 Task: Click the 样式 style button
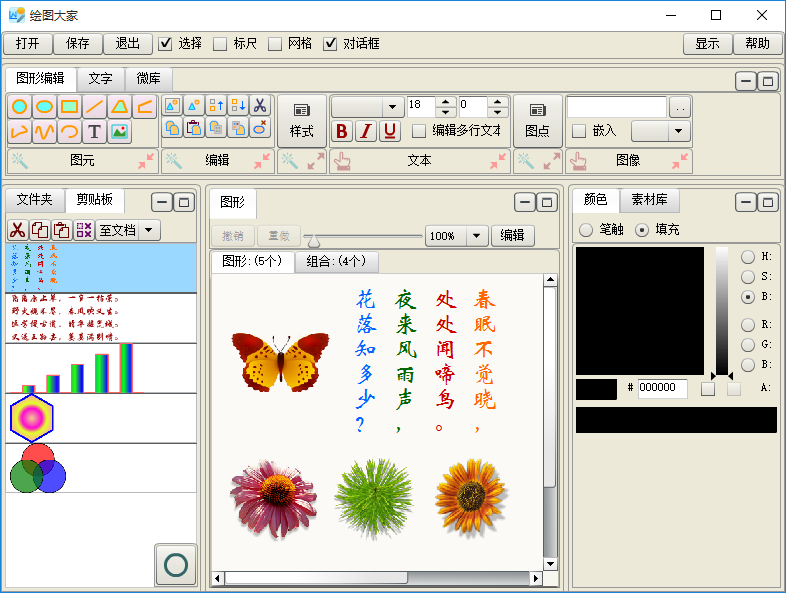click(302, 121)
